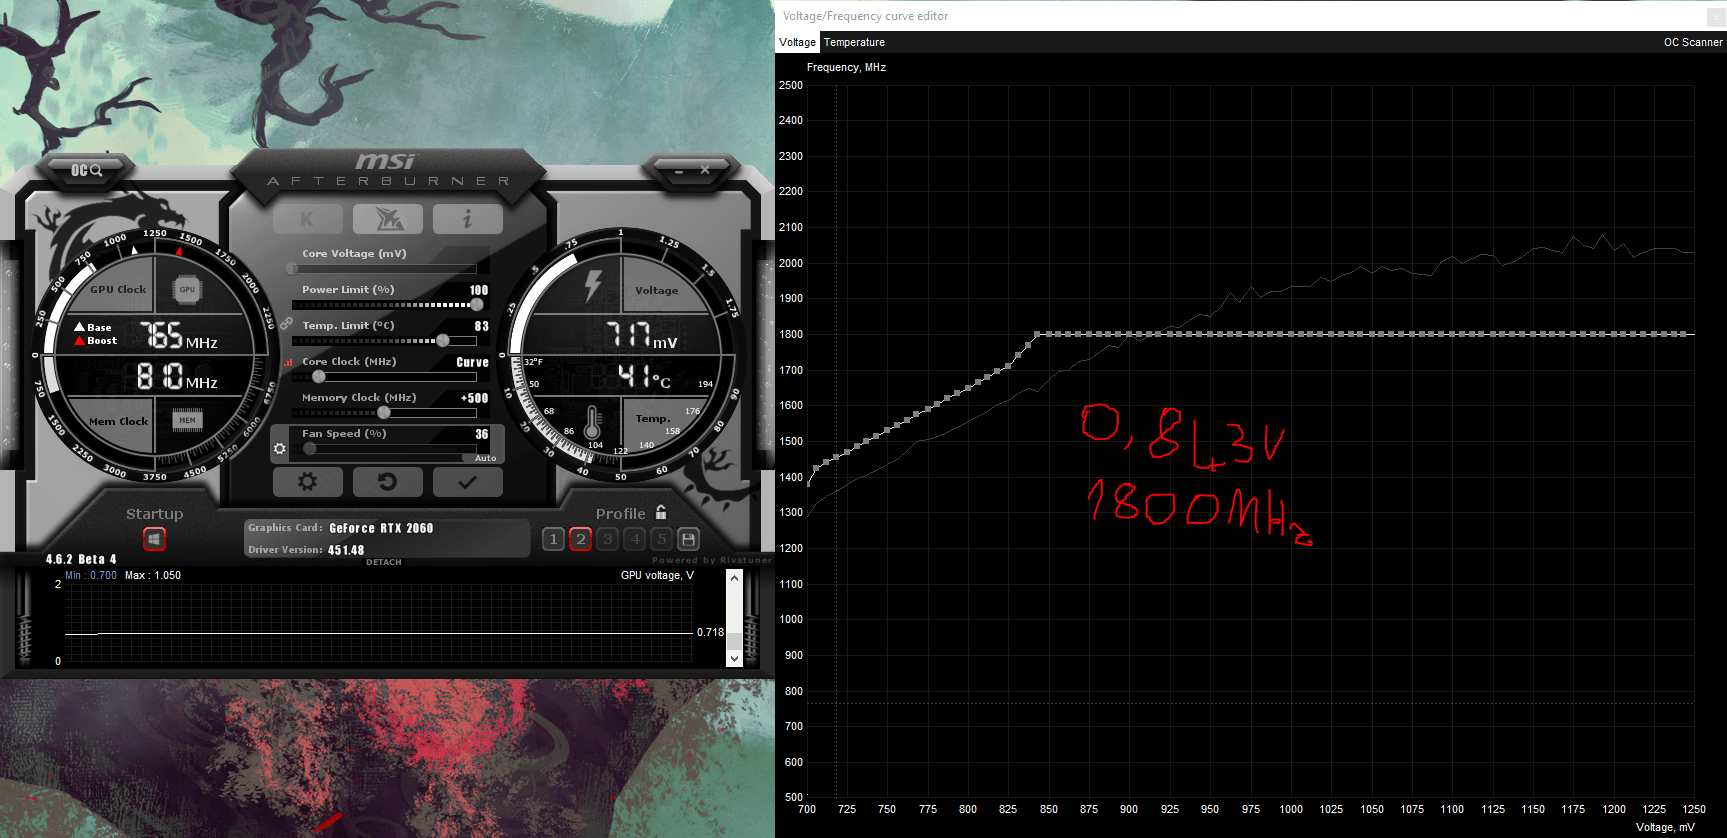This screenshot has height=838, width=1727.
Task: Toggle the fan speed Auto button
Action: [x=486, y=458]
